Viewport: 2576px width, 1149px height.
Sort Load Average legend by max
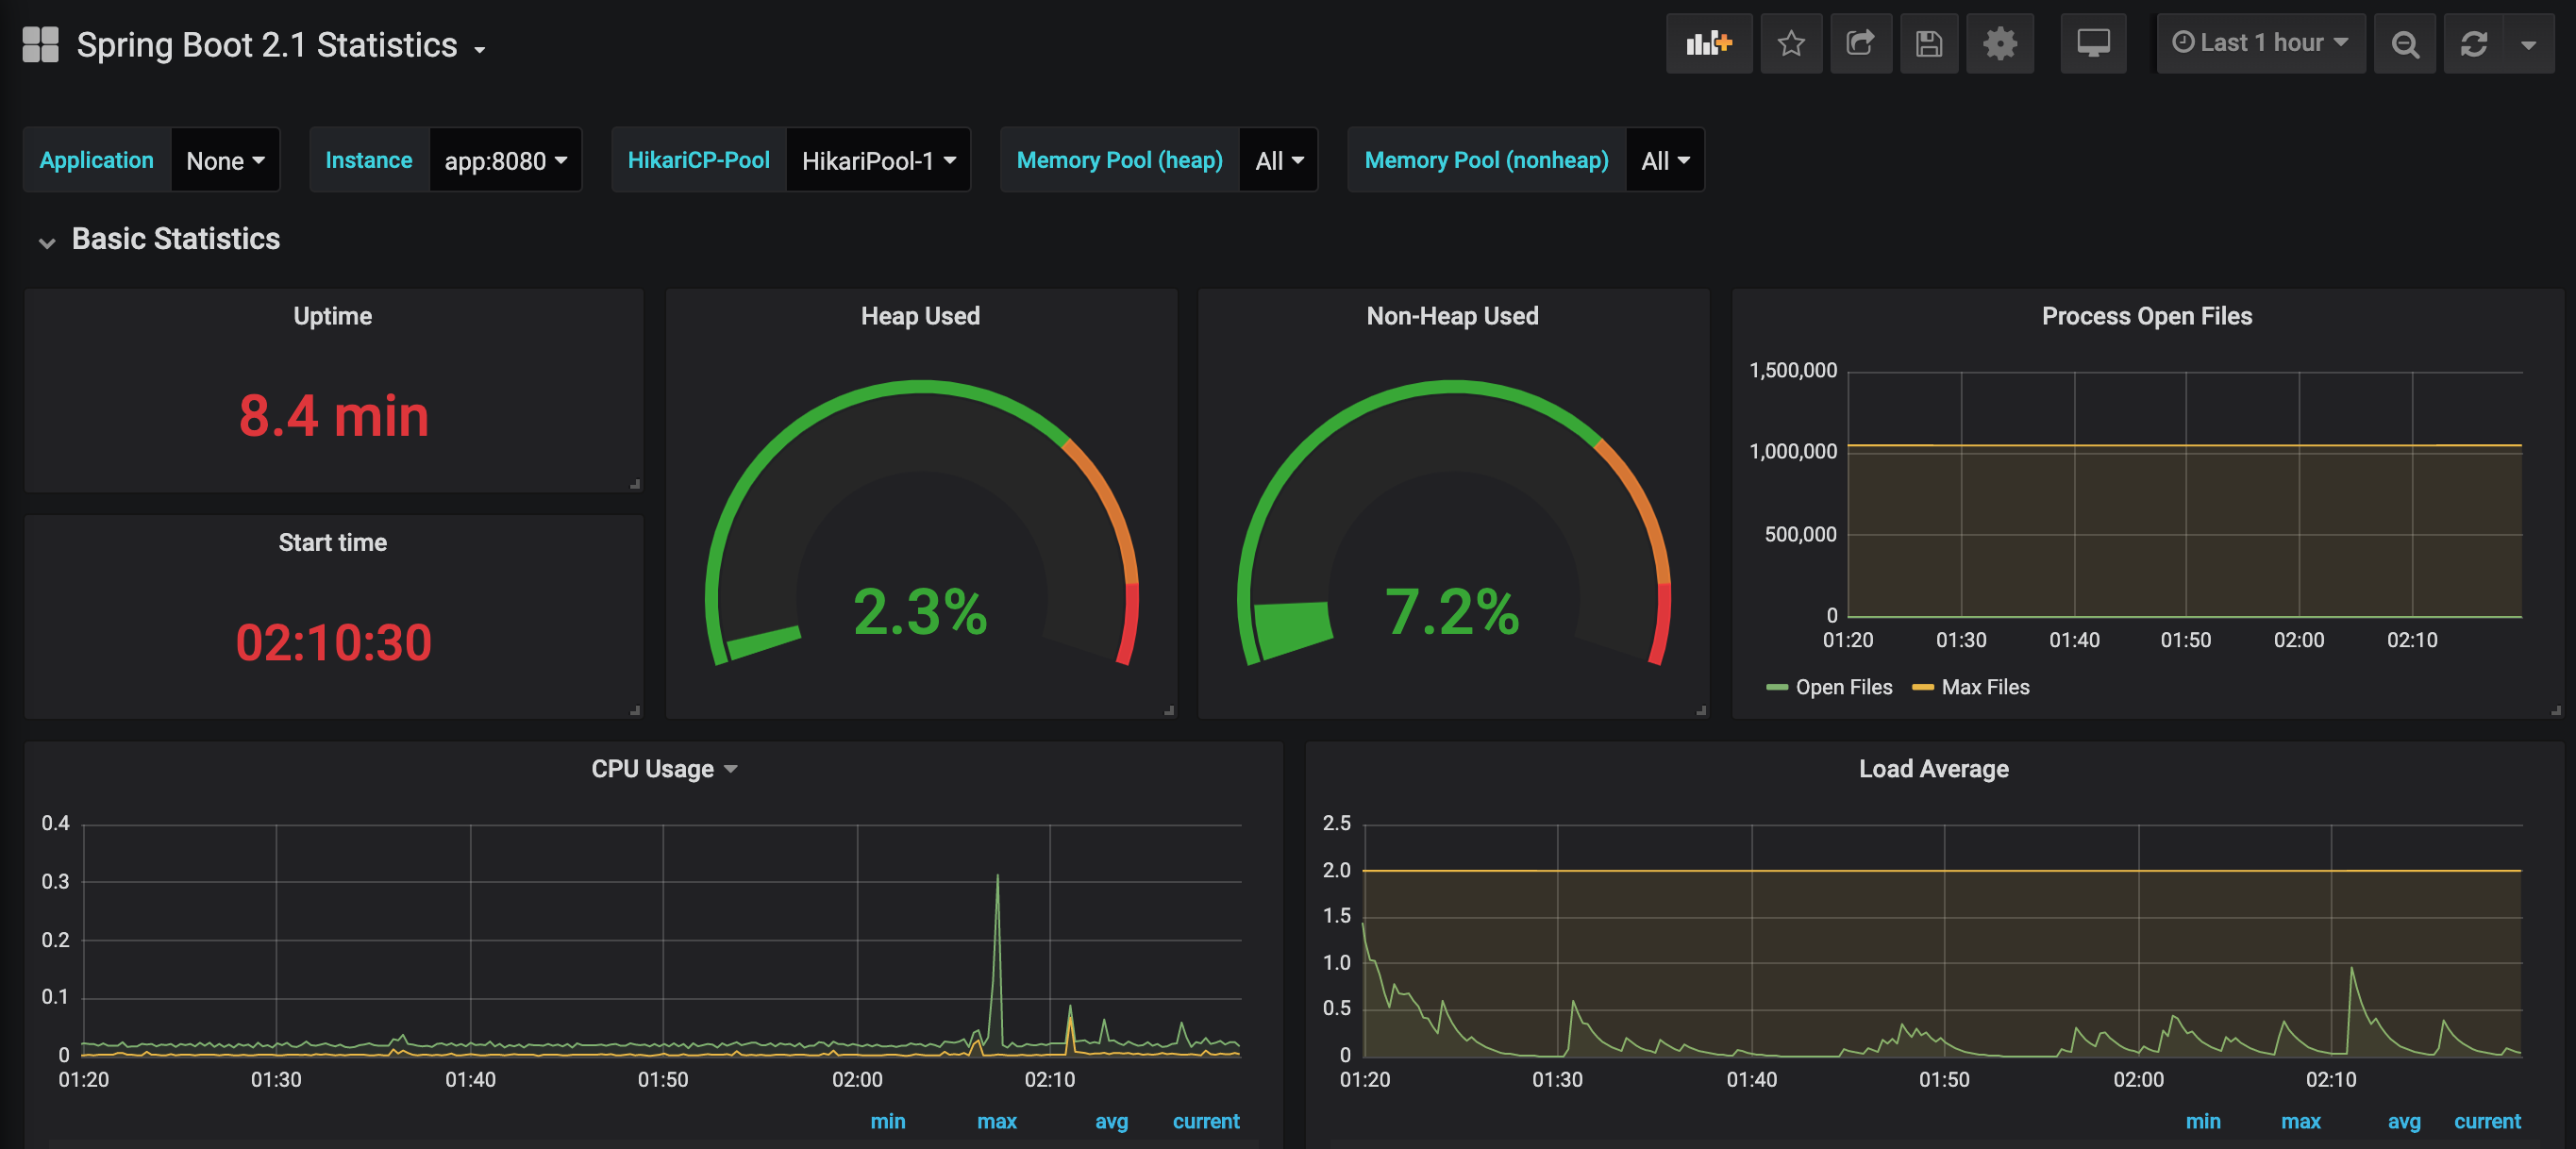2300,1121
